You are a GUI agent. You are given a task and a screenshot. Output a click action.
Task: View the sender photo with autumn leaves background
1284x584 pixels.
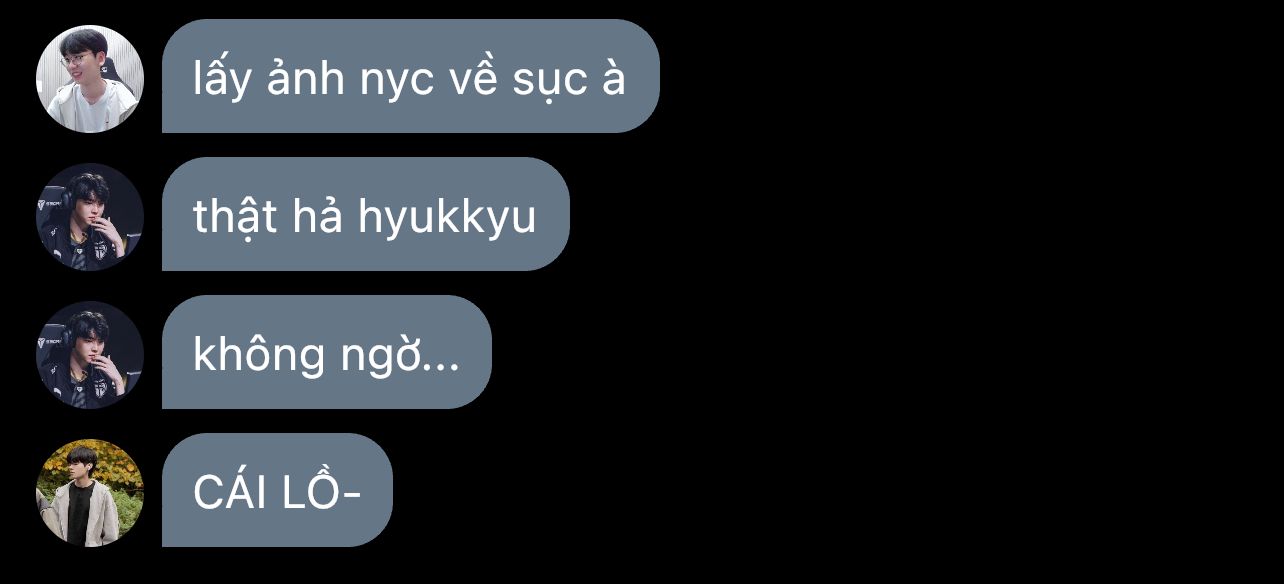(90, 493)
